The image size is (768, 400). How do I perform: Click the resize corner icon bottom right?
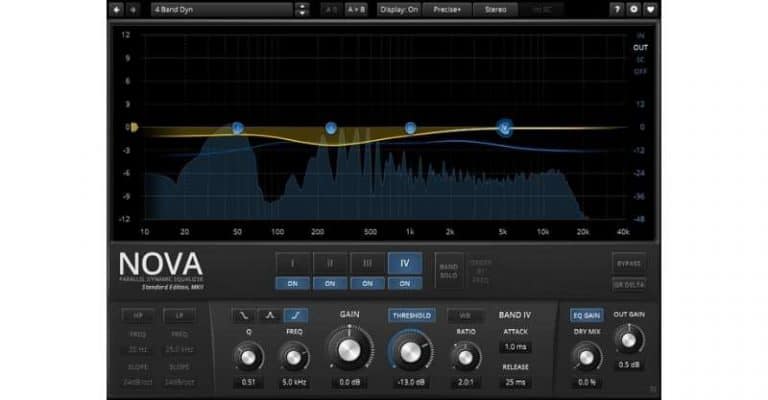[x=652, y=390]
